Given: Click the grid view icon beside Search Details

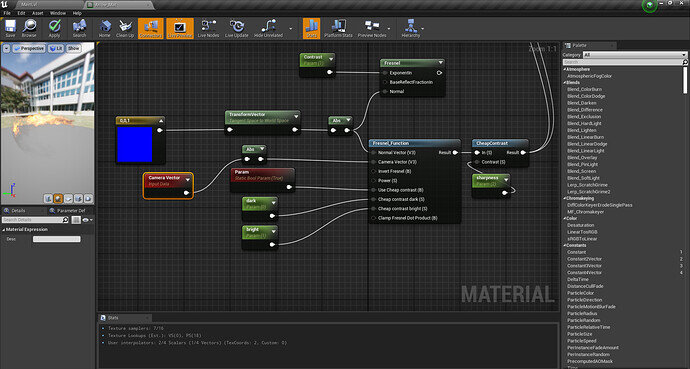Looking at the screenshot, I should tap(76, 220).
